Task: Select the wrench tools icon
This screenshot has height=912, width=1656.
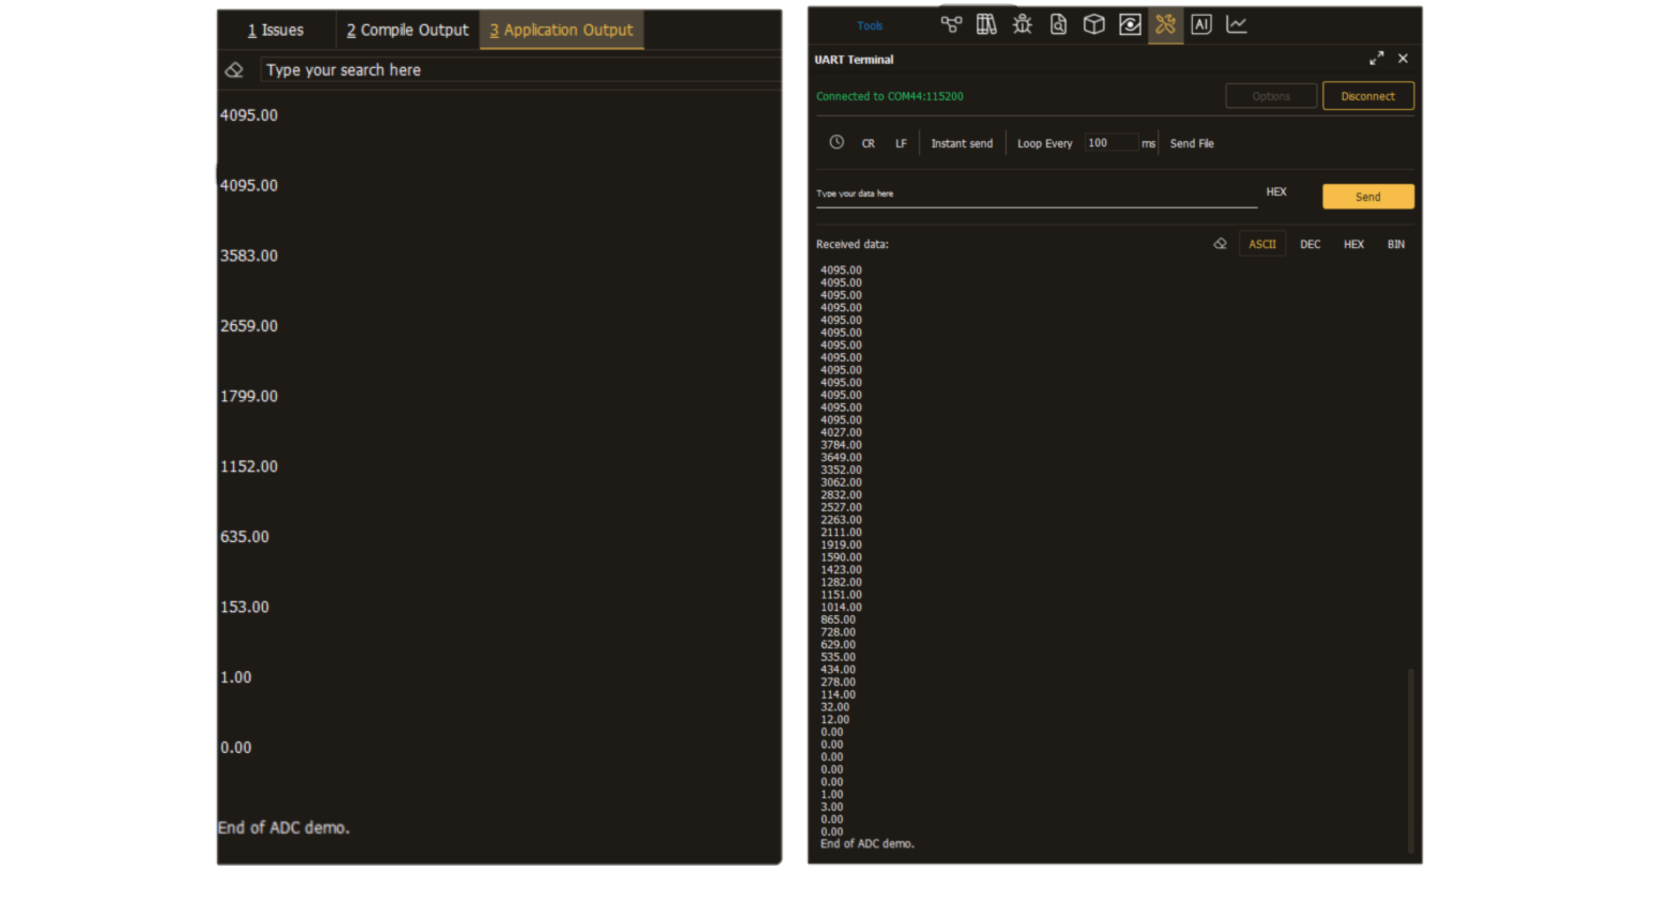Action: pyautogui.click(x=1165, y=25)
